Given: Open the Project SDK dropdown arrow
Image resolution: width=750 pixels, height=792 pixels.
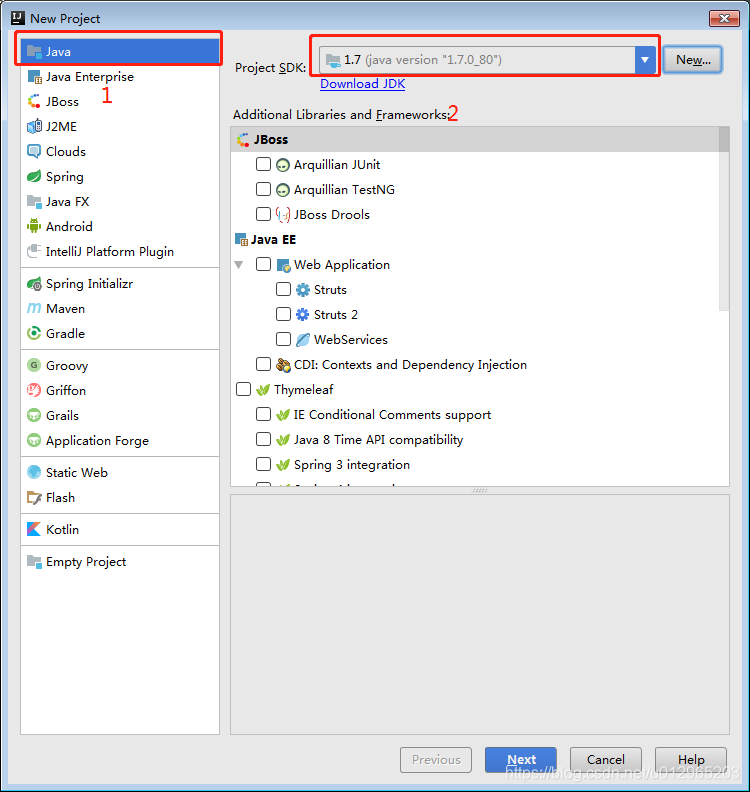Looking at the screenshot, I should coord(645,60).
